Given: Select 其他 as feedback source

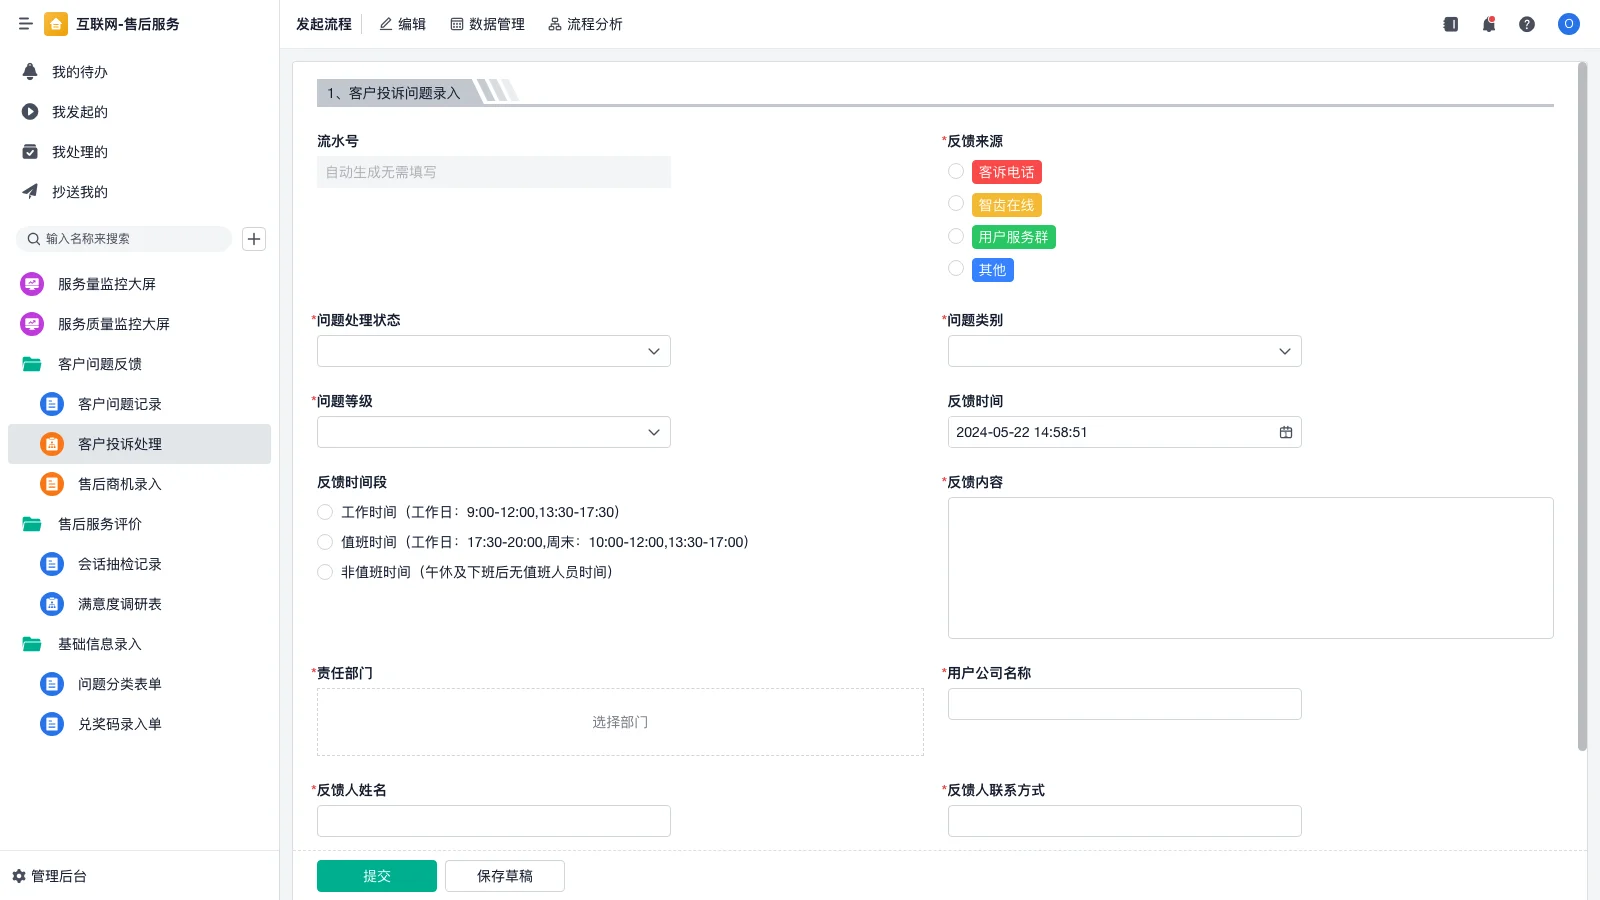Looking at the screenshot, I should [956, 268].
